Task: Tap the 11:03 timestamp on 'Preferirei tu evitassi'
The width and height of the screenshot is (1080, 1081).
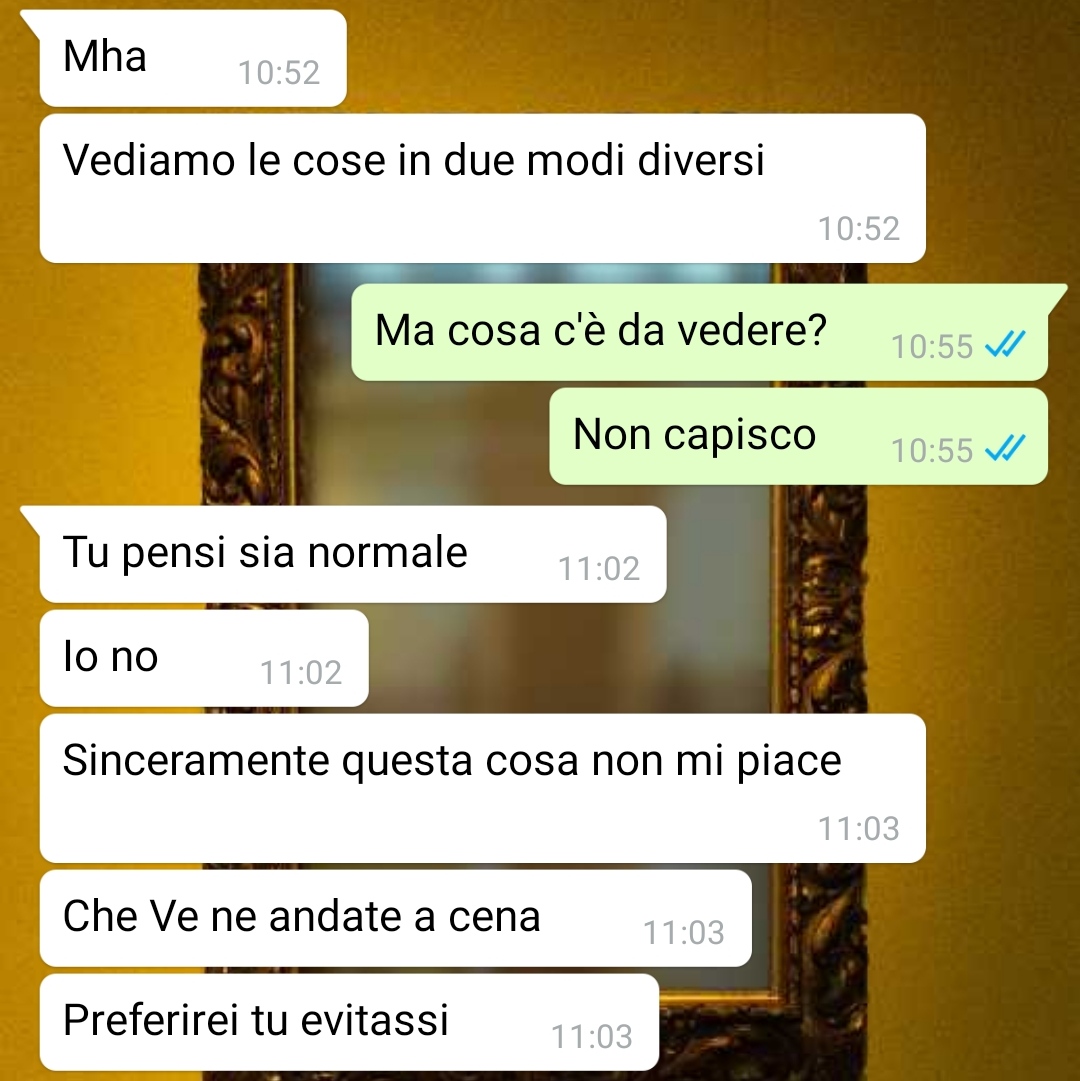Action: tap(592, 1036)
